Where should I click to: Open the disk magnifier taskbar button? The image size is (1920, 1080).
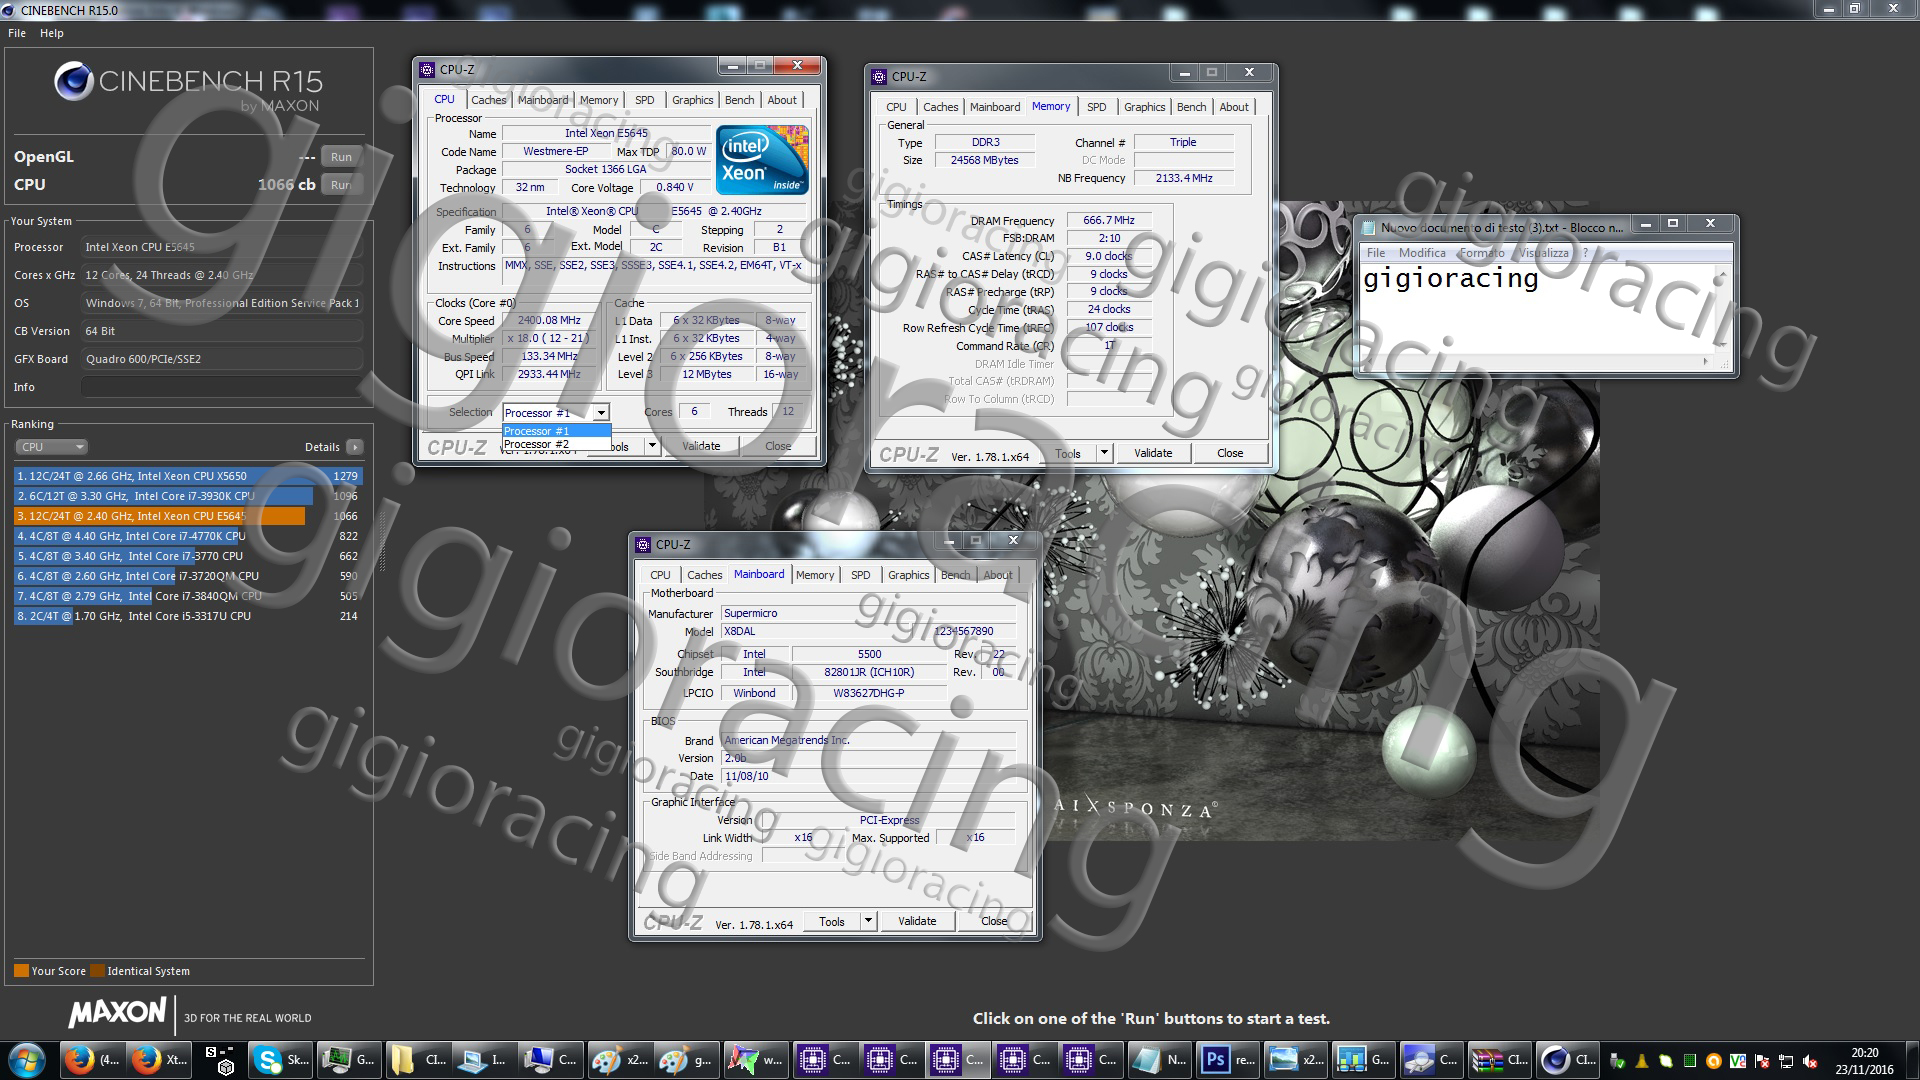1431,1060
